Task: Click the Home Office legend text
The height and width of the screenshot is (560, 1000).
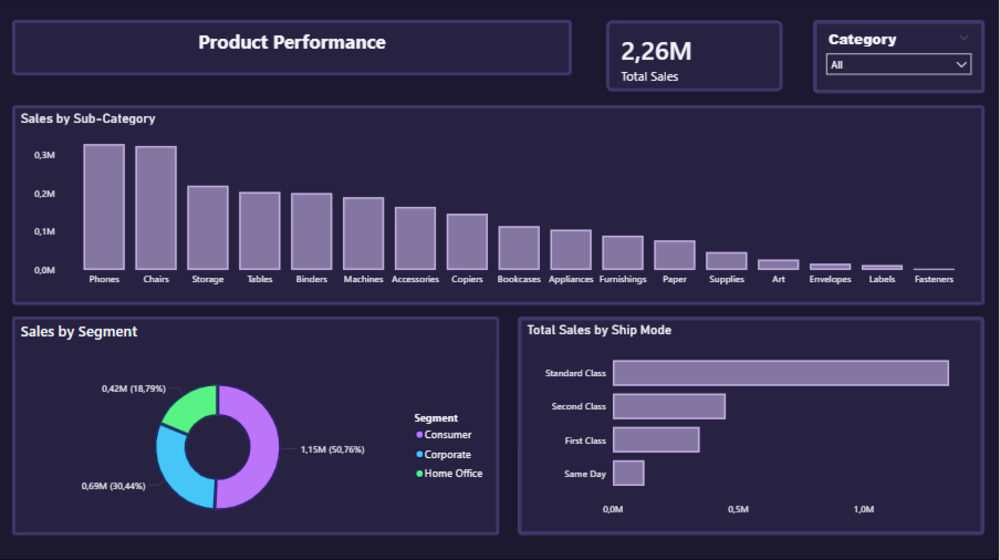Action: pyautogui.click(x=453, y=473)
